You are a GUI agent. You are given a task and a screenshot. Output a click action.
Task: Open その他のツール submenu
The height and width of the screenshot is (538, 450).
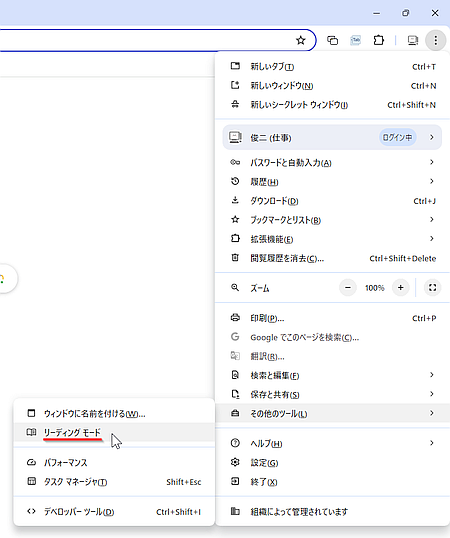coord(332,414)
